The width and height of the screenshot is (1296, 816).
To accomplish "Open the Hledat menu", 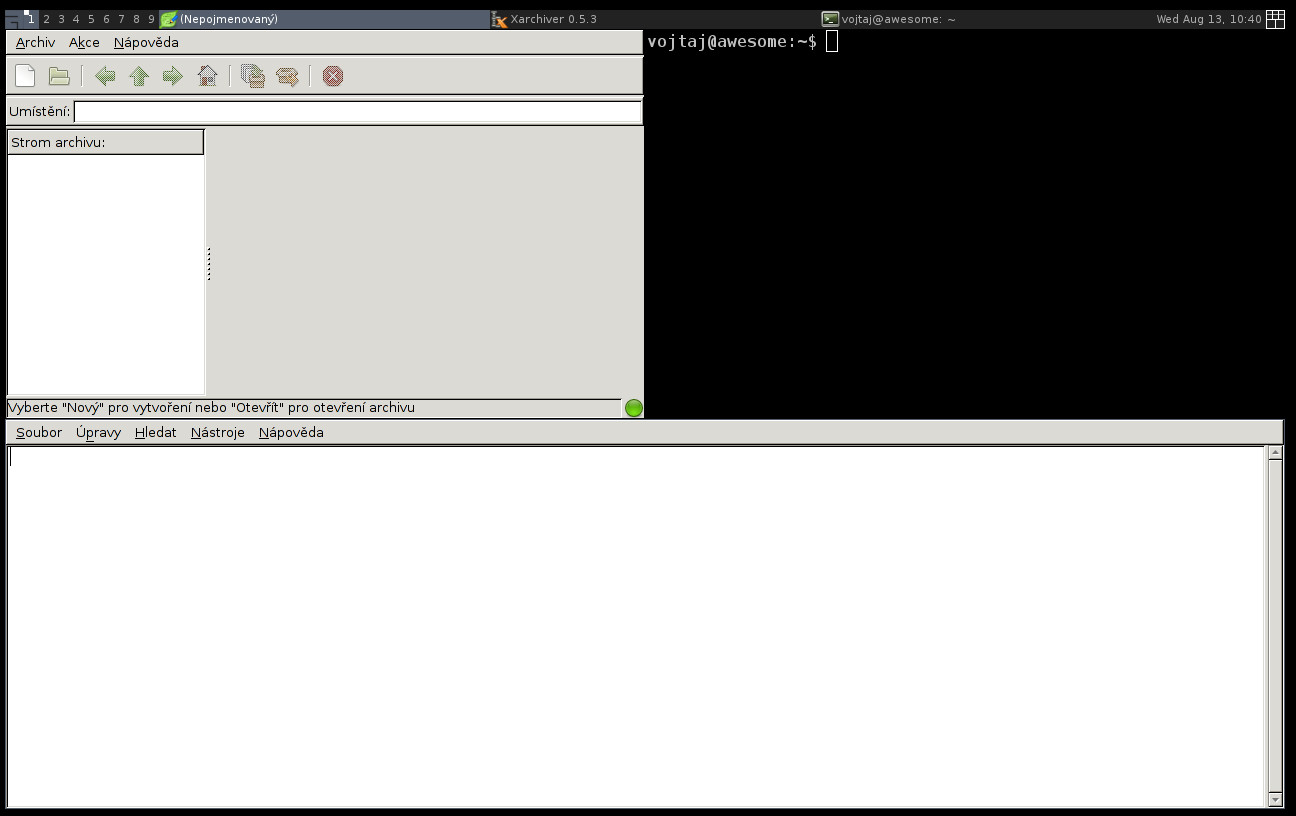I will 155,433.
